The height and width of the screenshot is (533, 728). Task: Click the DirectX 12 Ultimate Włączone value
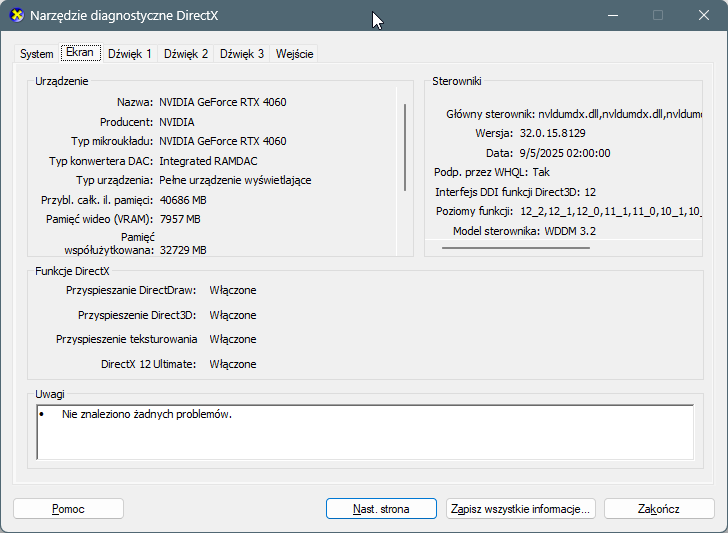tap(233, 365)
